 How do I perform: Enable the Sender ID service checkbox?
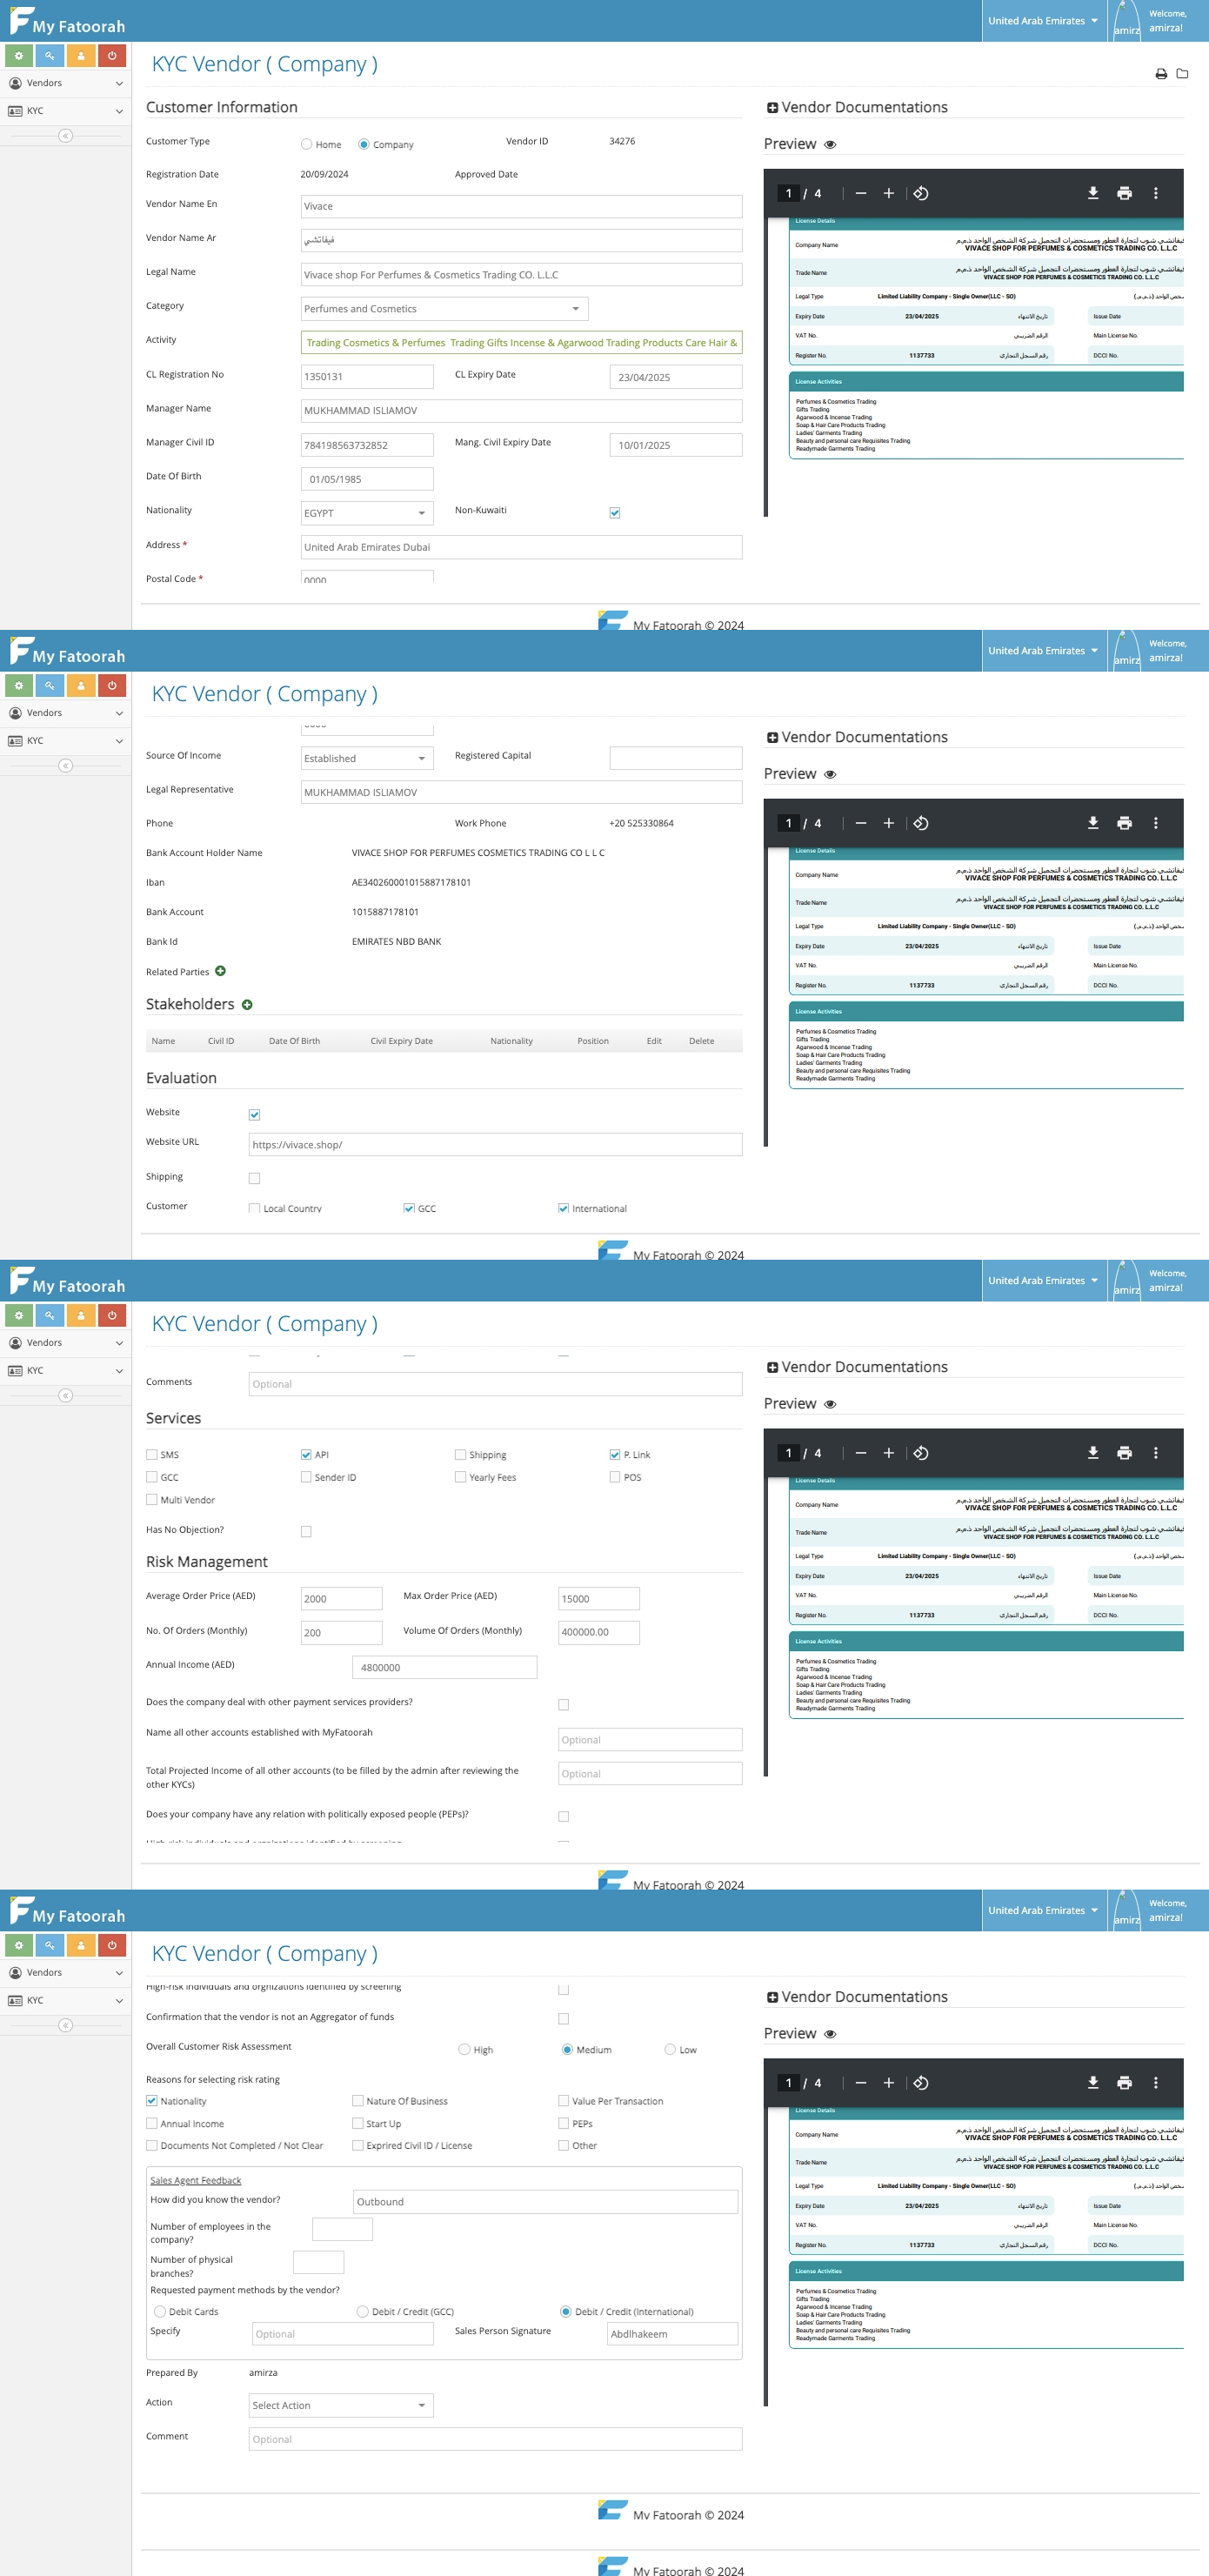tap(306, 1477)
